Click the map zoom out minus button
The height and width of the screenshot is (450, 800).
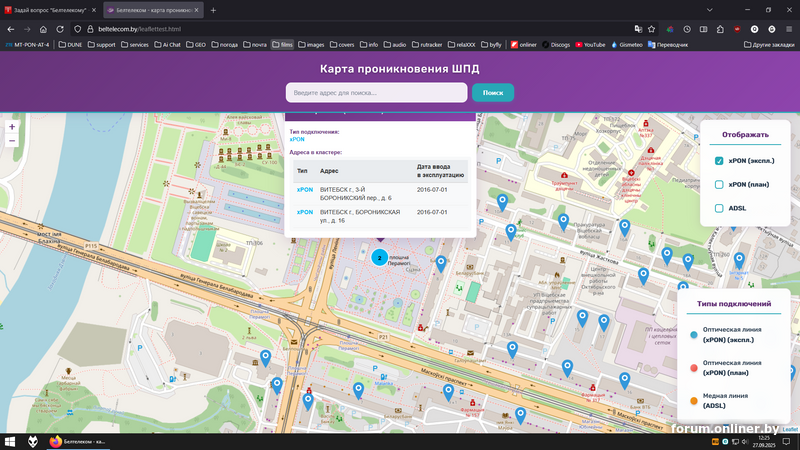click(x=12, y=141)
